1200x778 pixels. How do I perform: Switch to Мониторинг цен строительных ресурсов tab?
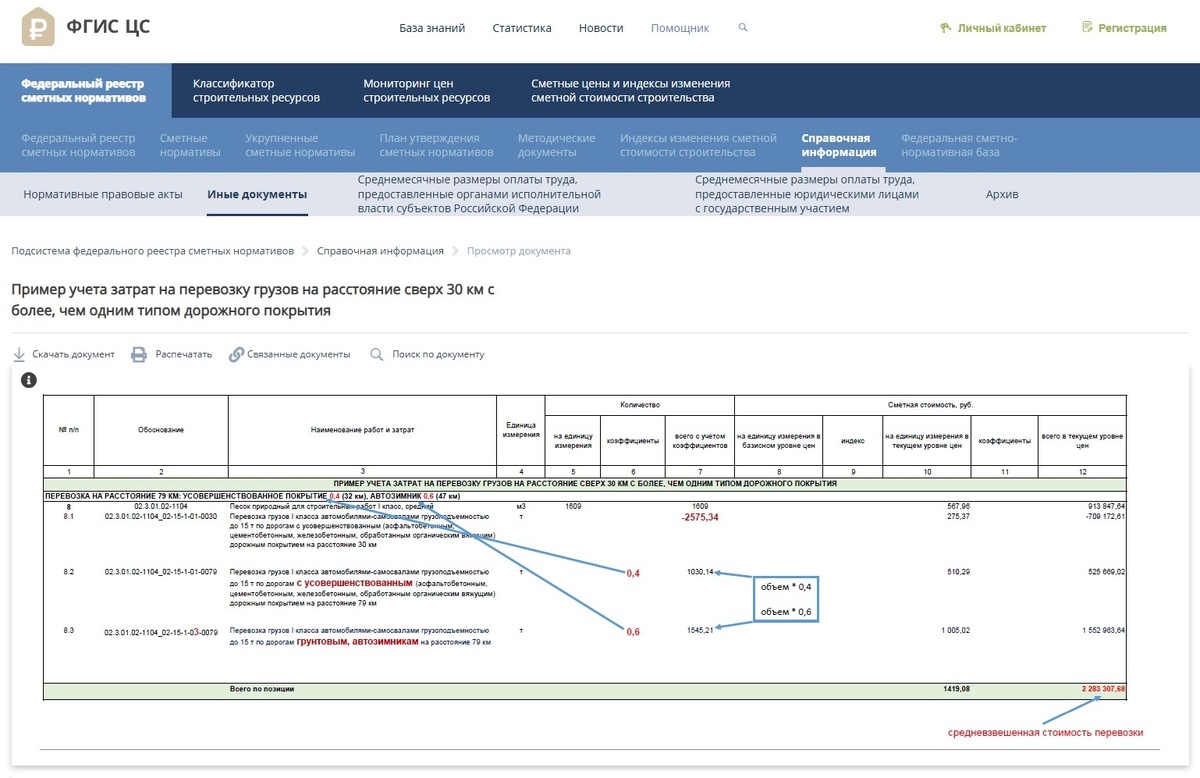pos(427,91)
